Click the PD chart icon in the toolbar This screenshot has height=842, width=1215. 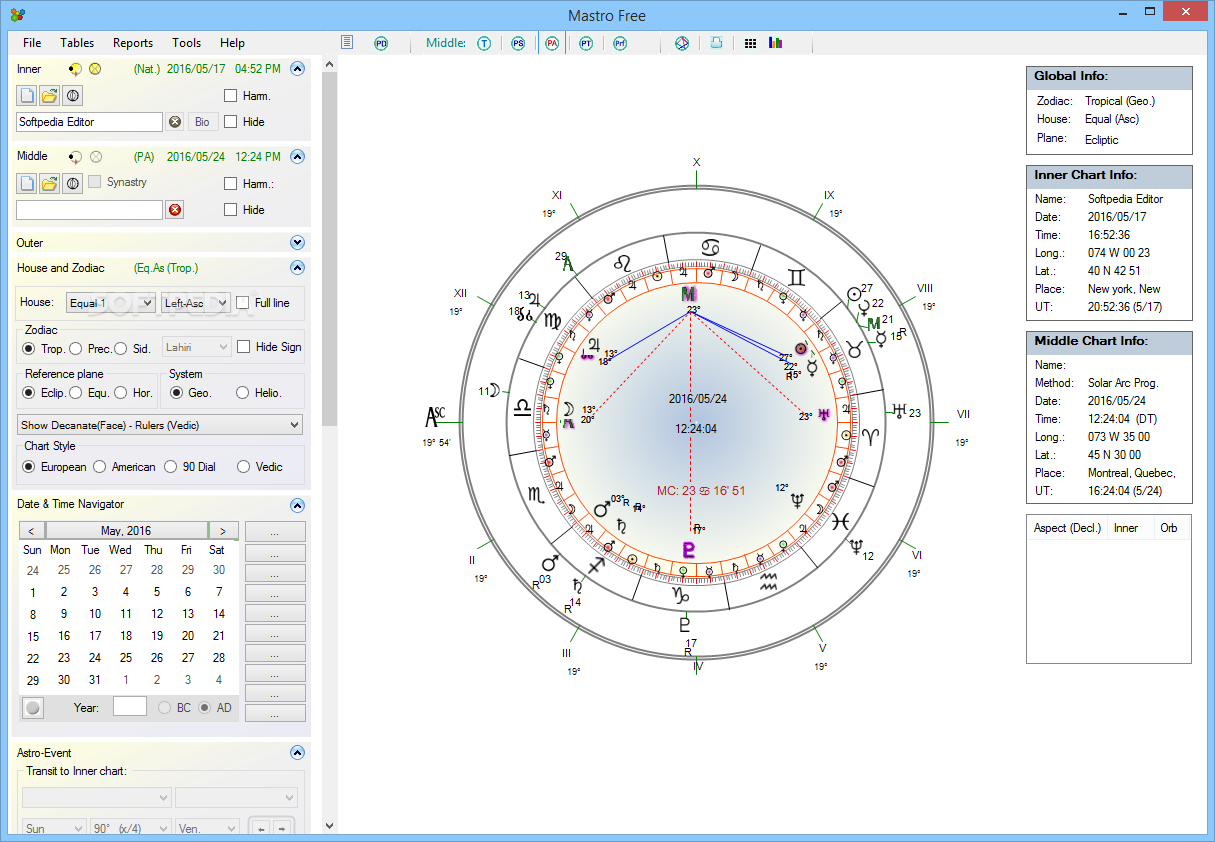point(381,43)
